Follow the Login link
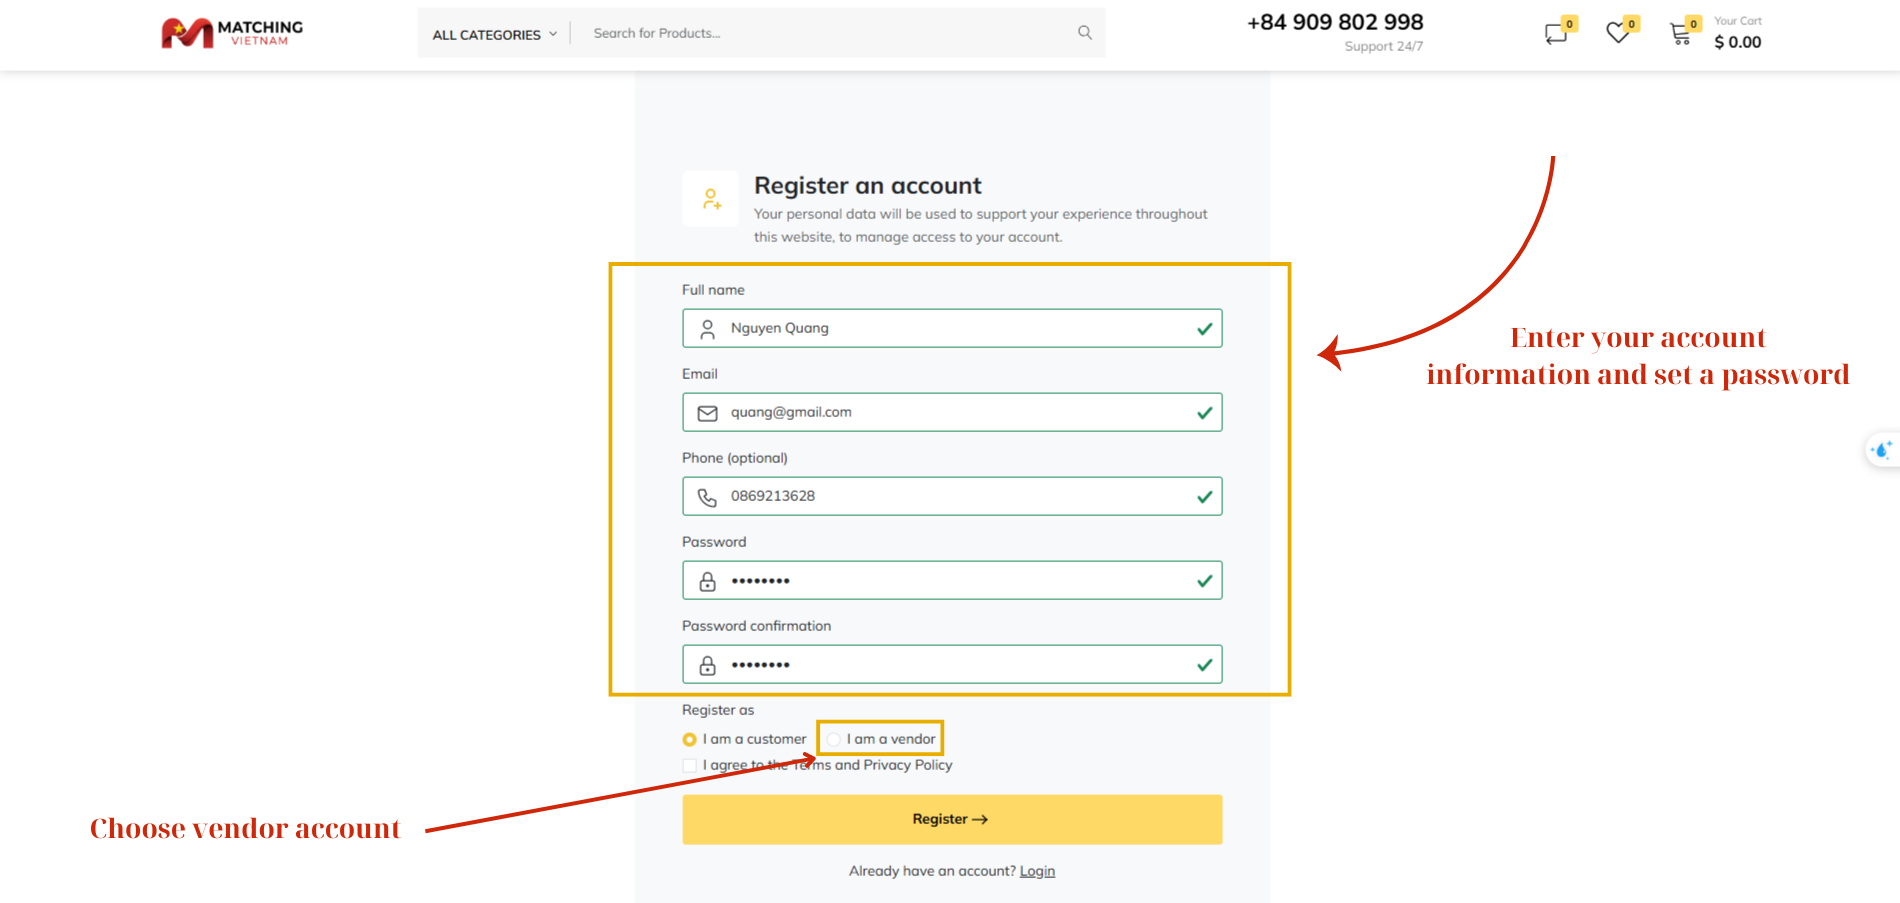 click(x=1037, y=871)
